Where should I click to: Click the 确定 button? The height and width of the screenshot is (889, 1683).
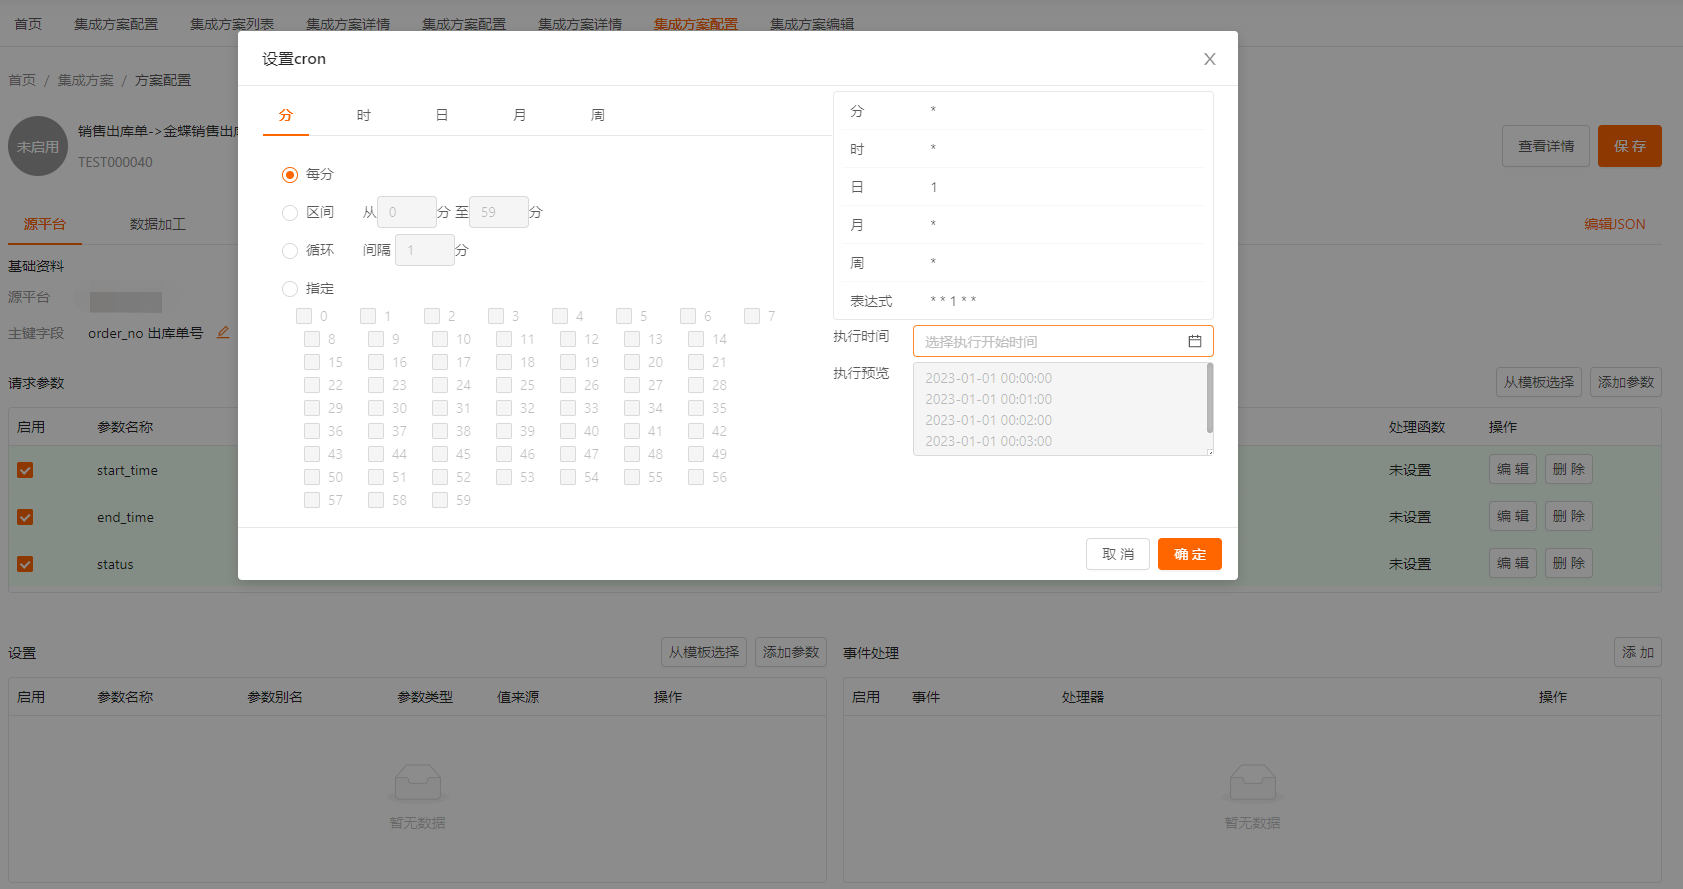click(x=1189, y=554)
